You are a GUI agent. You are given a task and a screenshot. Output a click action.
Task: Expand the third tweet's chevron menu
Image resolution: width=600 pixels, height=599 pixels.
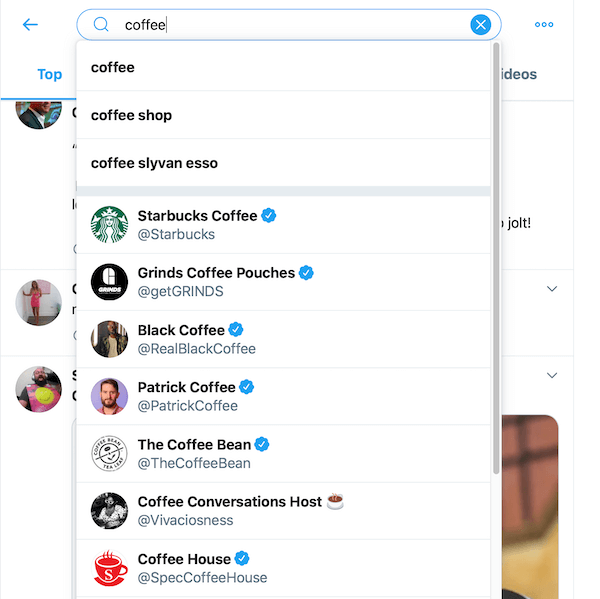(x=551, y=375)
